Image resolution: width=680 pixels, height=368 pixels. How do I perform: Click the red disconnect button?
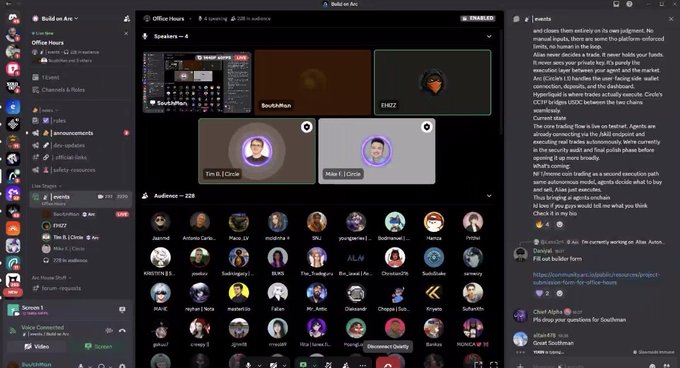click(x=388, y=364)
